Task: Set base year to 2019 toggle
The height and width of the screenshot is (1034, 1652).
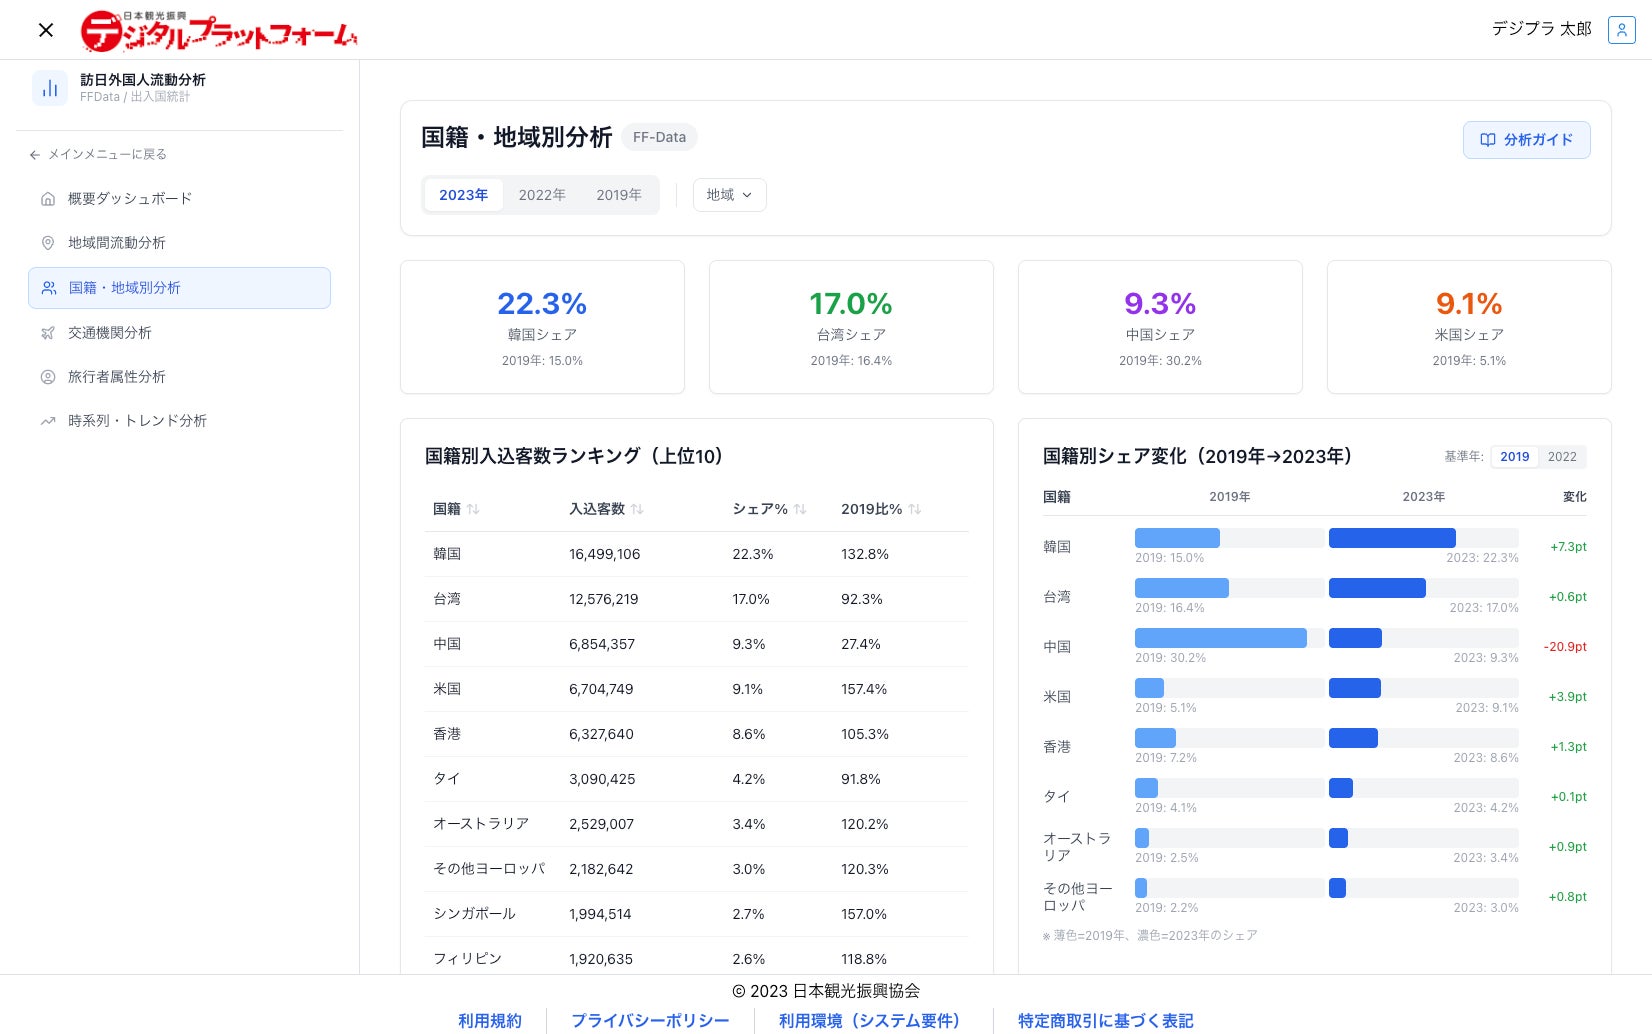Action: [x=1514, y=456]
